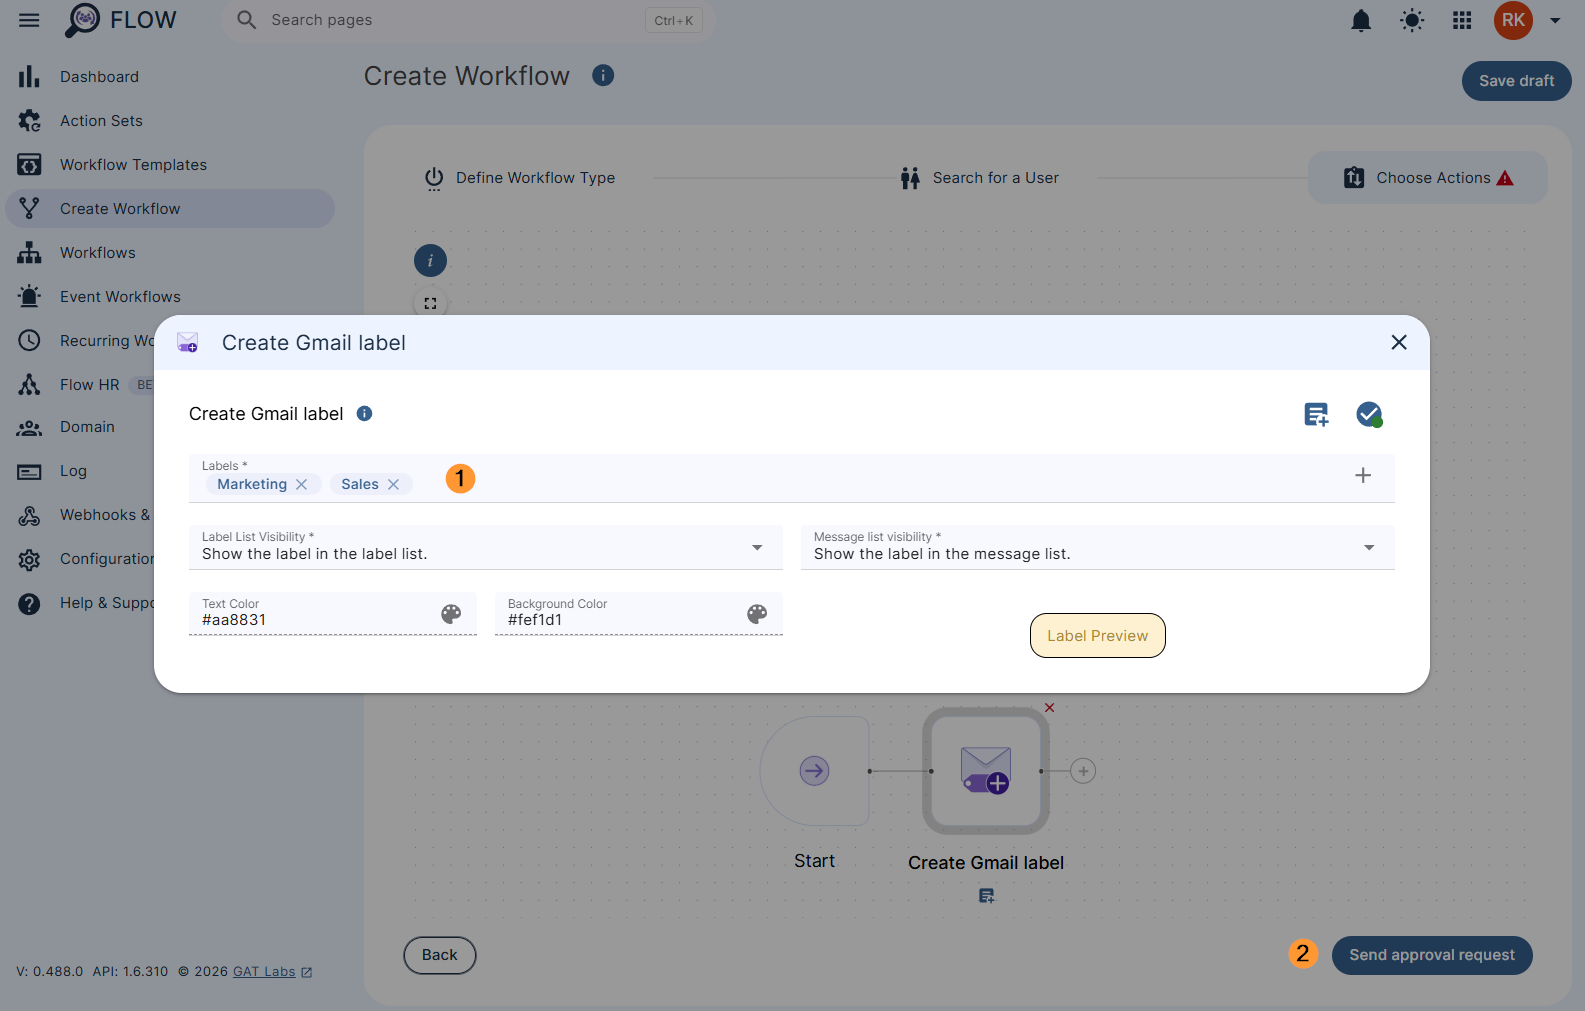Open the apps grid launcher
Screen dimensions: 1585x1011
click(x=1462, y=20)
